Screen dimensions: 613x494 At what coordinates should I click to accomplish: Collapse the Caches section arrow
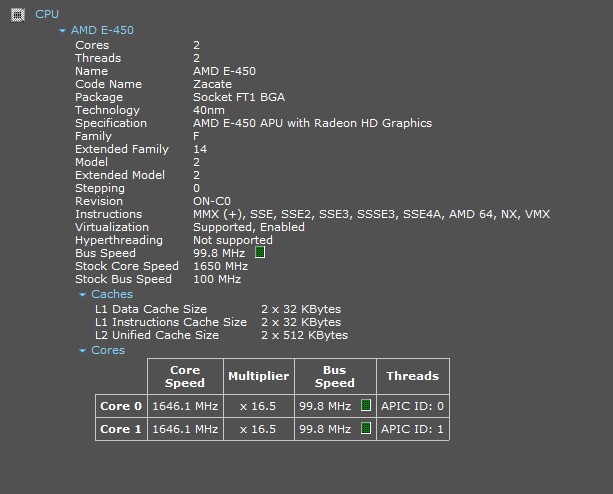pyautogui.click(x=82, y=295)
